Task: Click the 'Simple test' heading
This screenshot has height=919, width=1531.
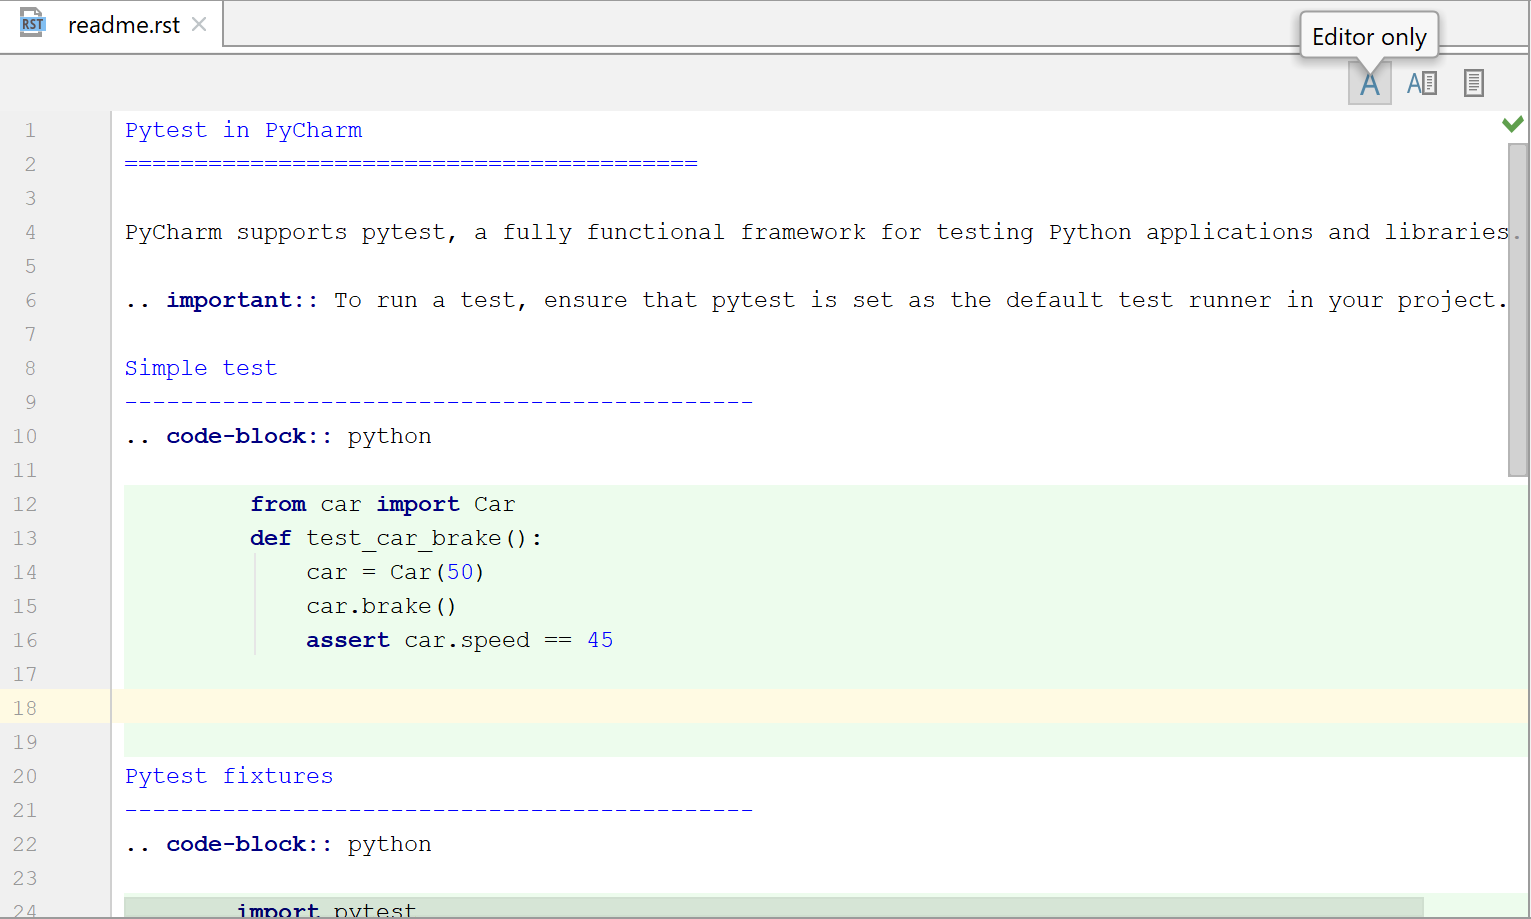Action: coord(200,368)
